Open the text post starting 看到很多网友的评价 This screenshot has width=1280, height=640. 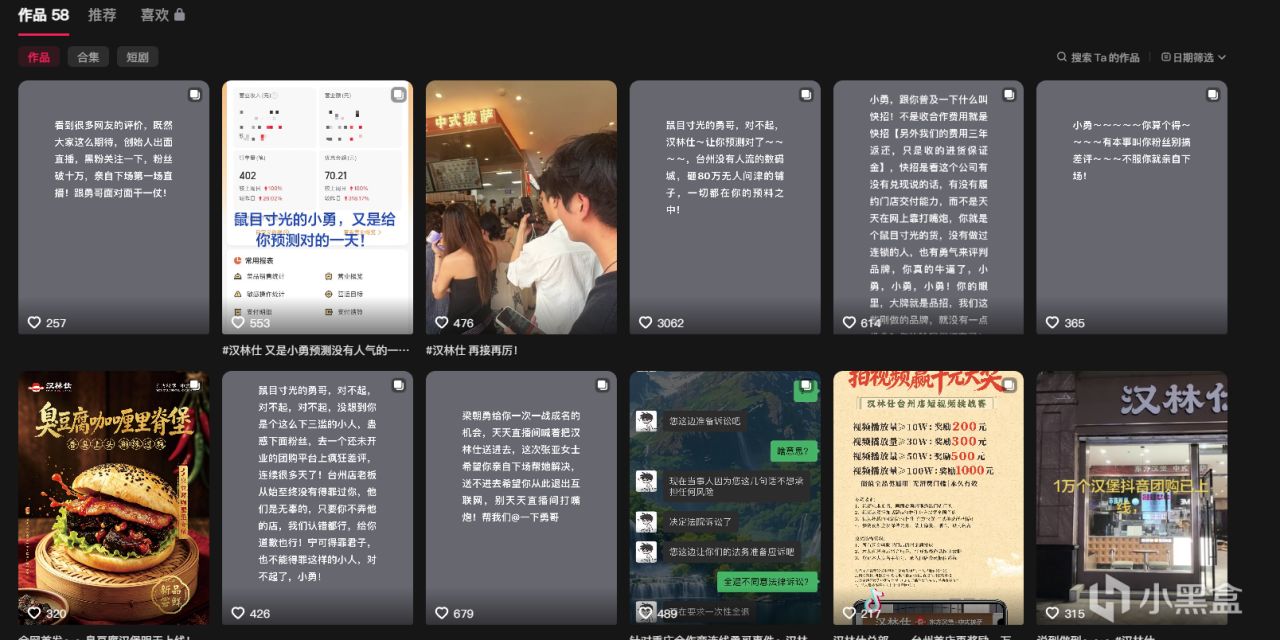click(114, 207)
